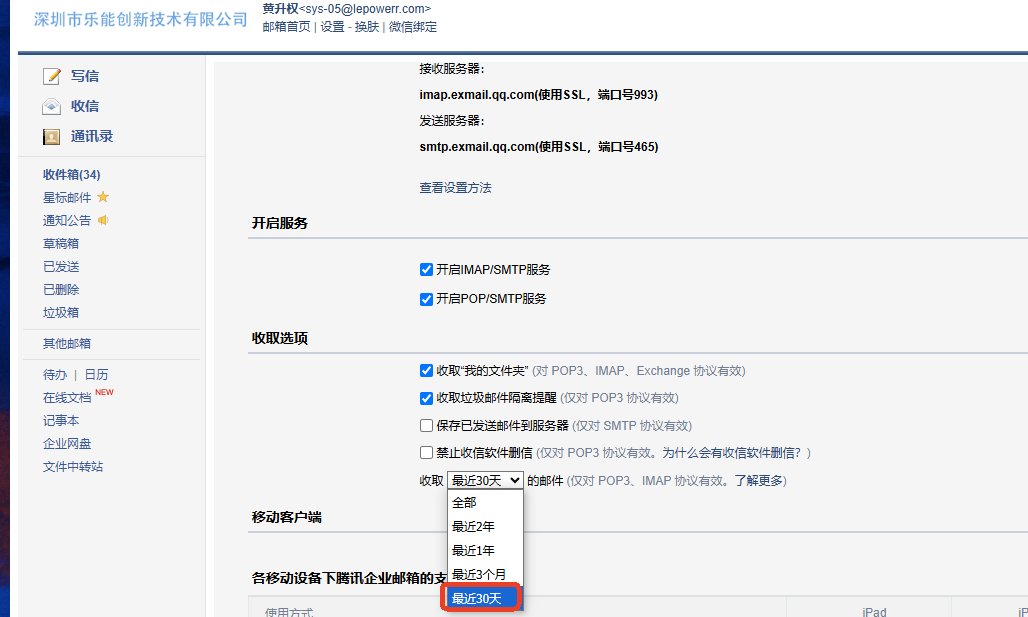Check the 禁止收信软件删信 option

pyautogui.click(x=427, y=452)
